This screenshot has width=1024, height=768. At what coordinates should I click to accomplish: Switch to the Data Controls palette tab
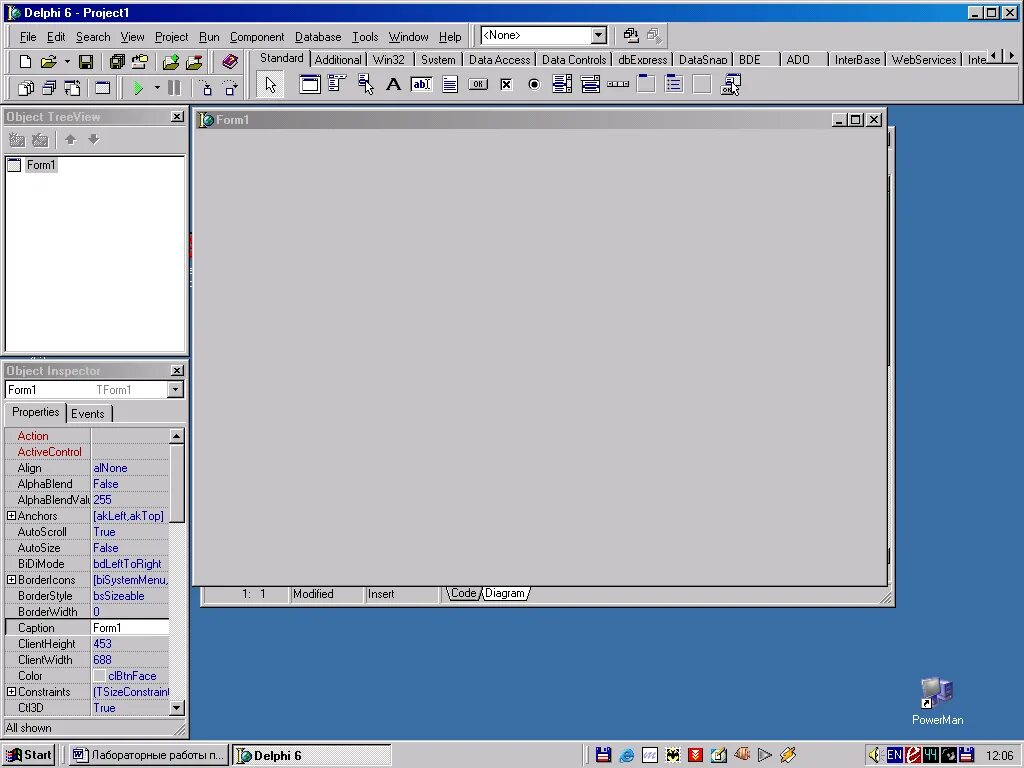point(573,59)
